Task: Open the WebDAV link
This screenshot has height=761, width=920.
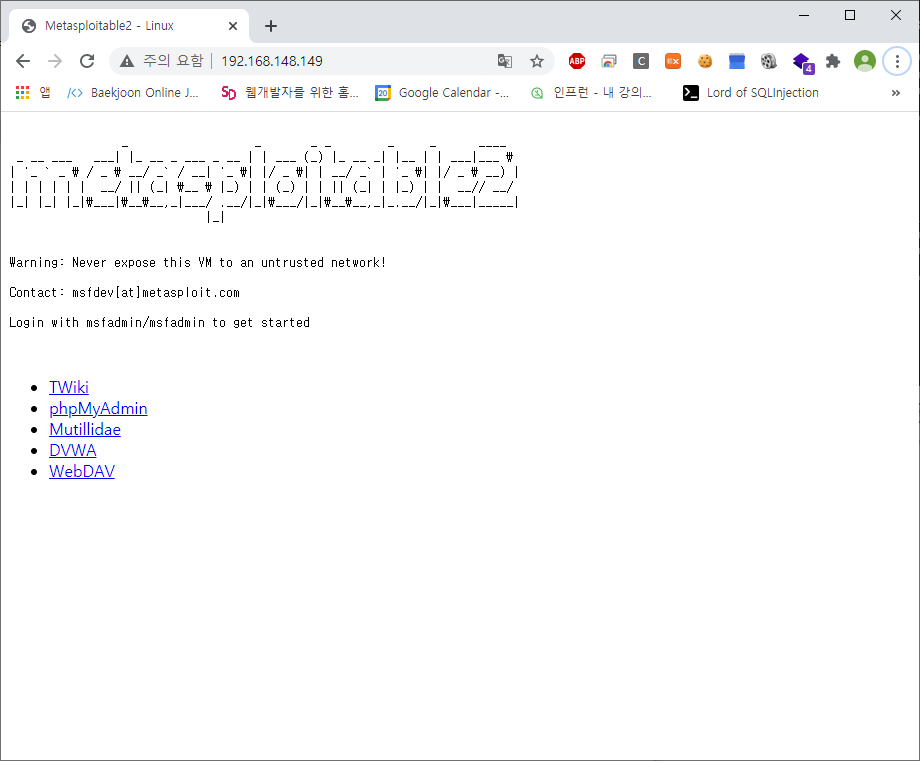Action: [x=82, y=472]
